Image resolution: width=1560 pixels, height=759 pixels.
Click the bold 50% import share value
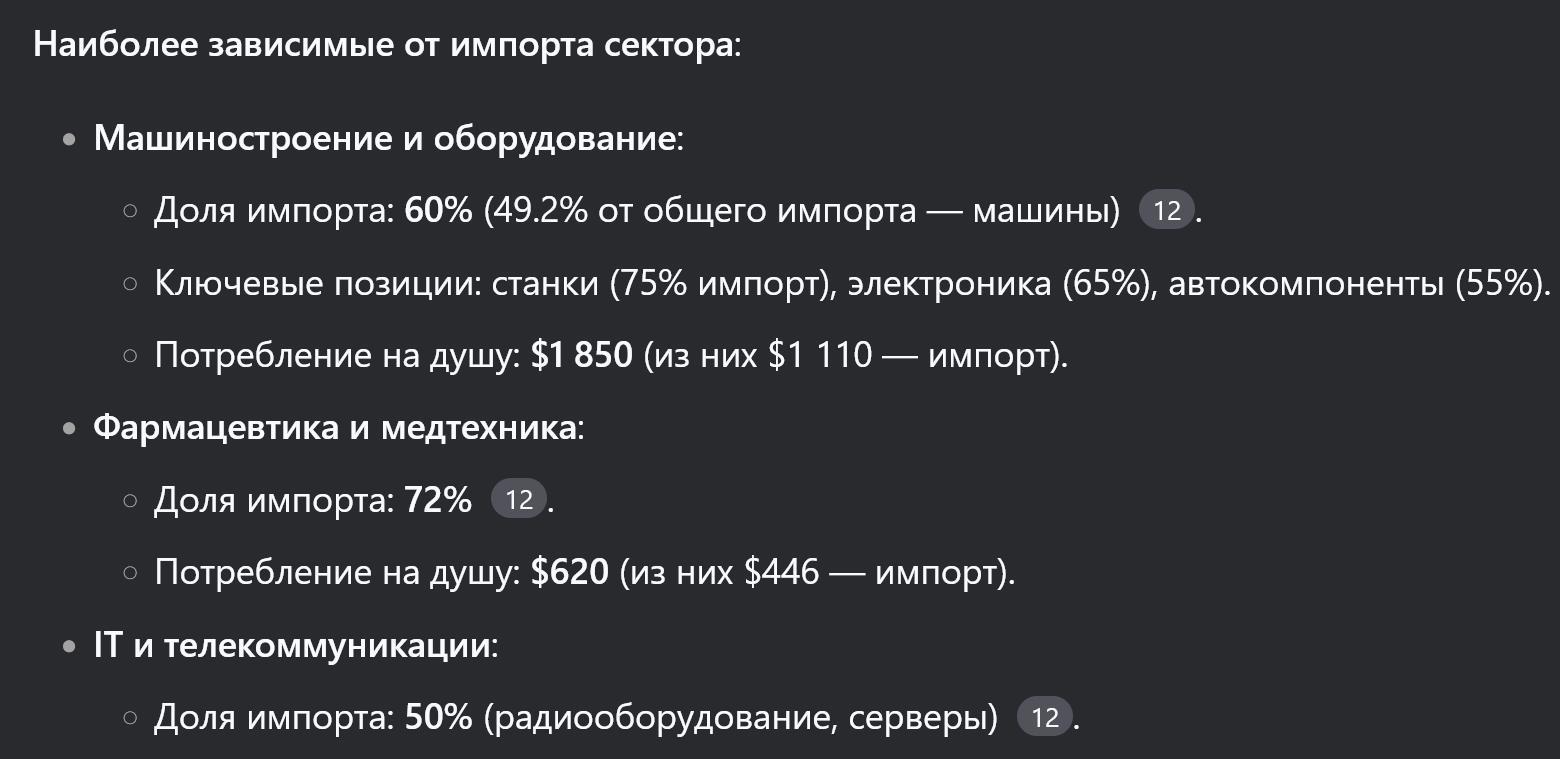click(x=438, y=717)
